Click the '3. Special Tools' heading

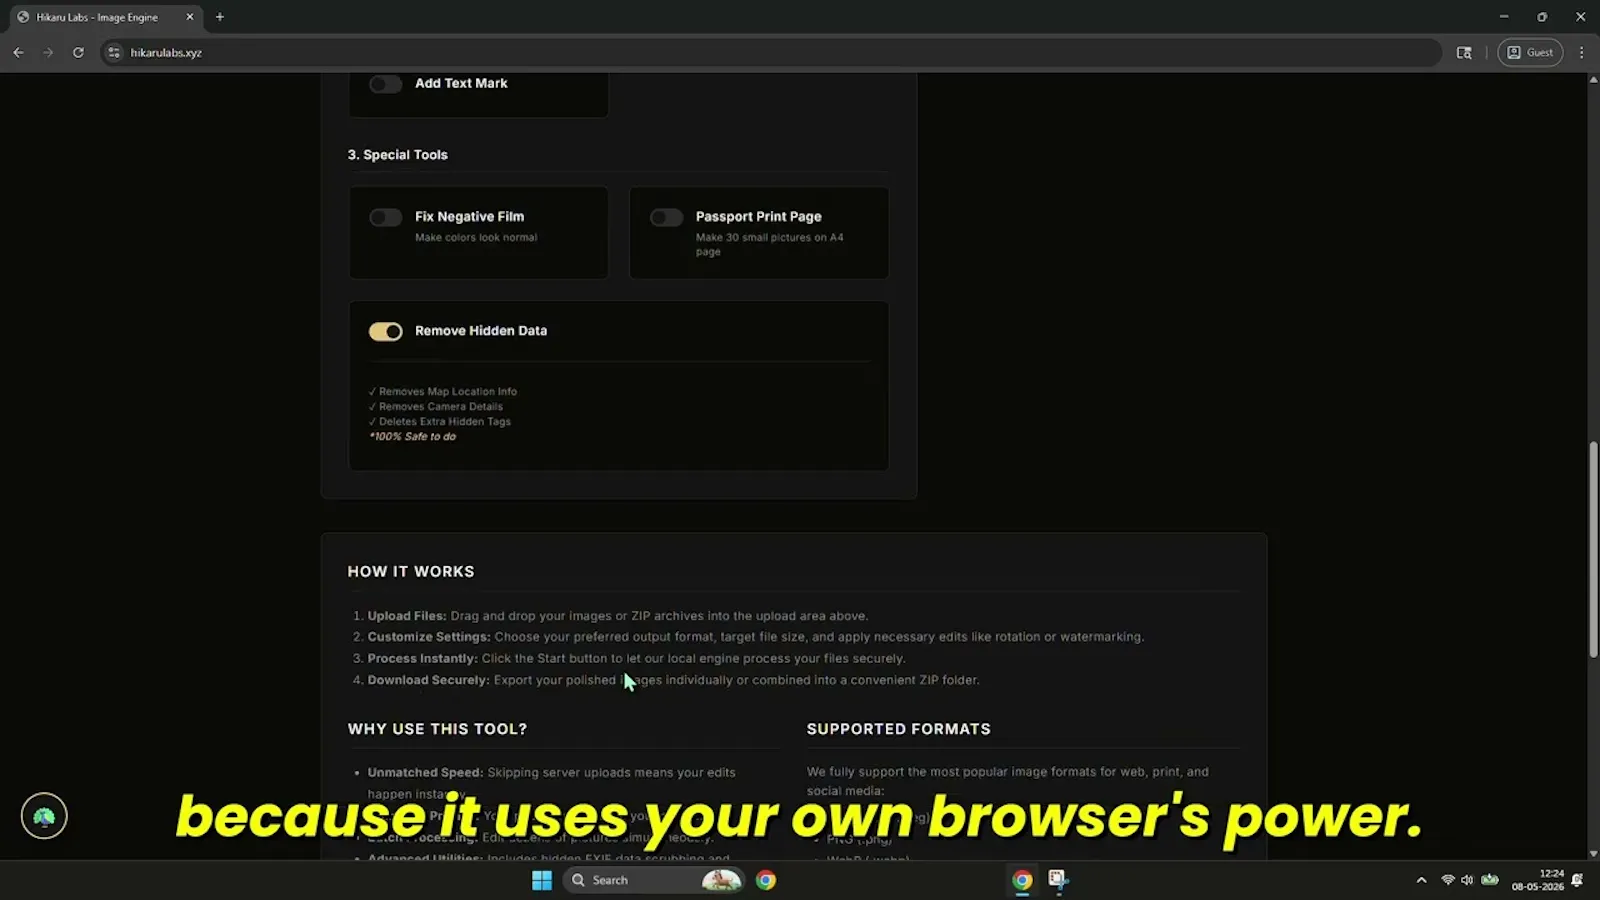397,155
